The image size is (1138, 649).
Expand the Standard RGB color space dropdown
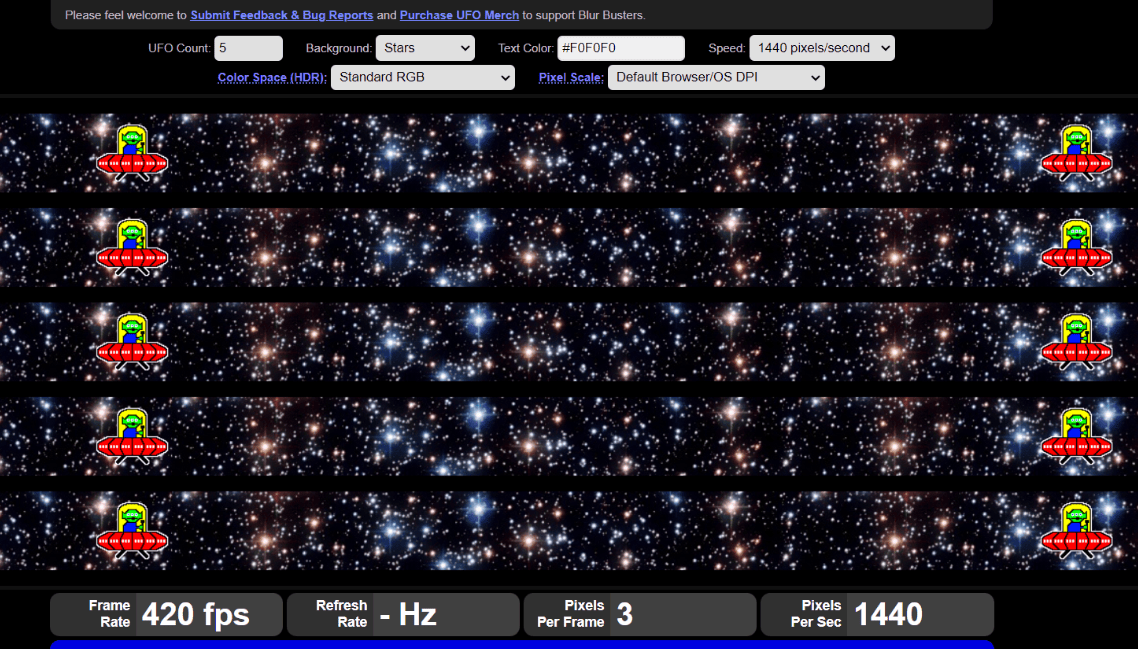(x=423, y=78)
